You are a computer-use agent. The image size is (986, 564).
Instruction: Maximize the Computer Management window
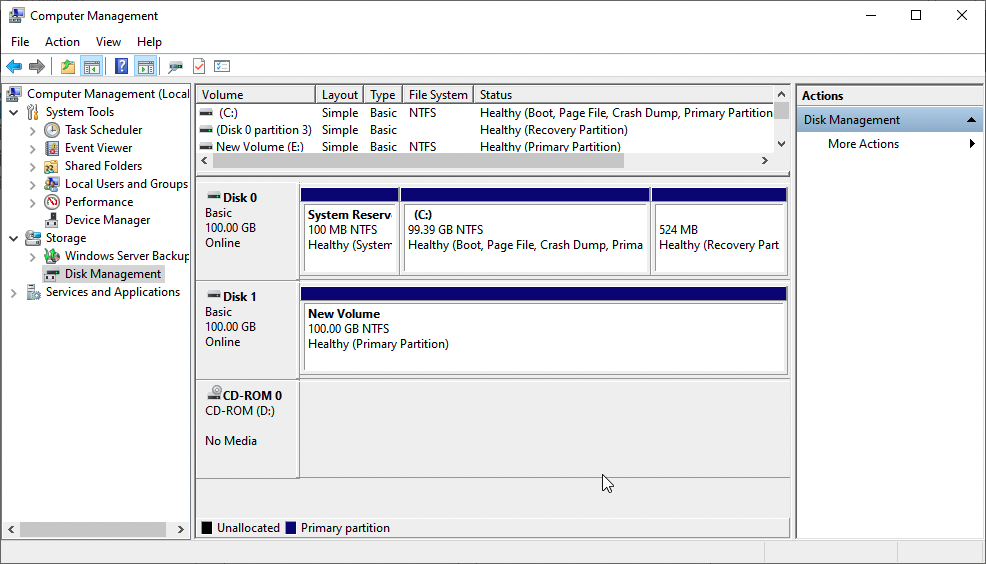click(916, 15)
